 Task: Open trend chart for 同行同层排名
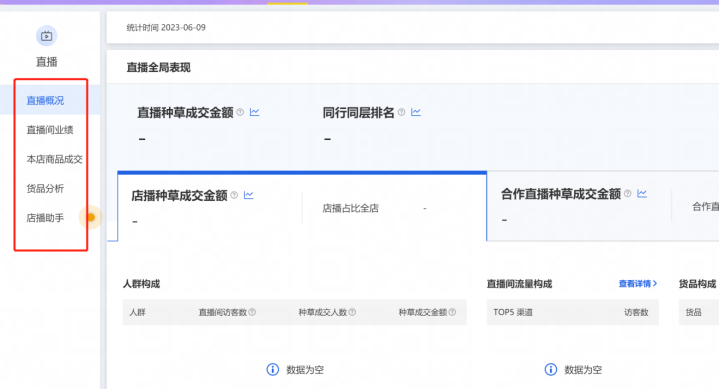click(416, 112)
